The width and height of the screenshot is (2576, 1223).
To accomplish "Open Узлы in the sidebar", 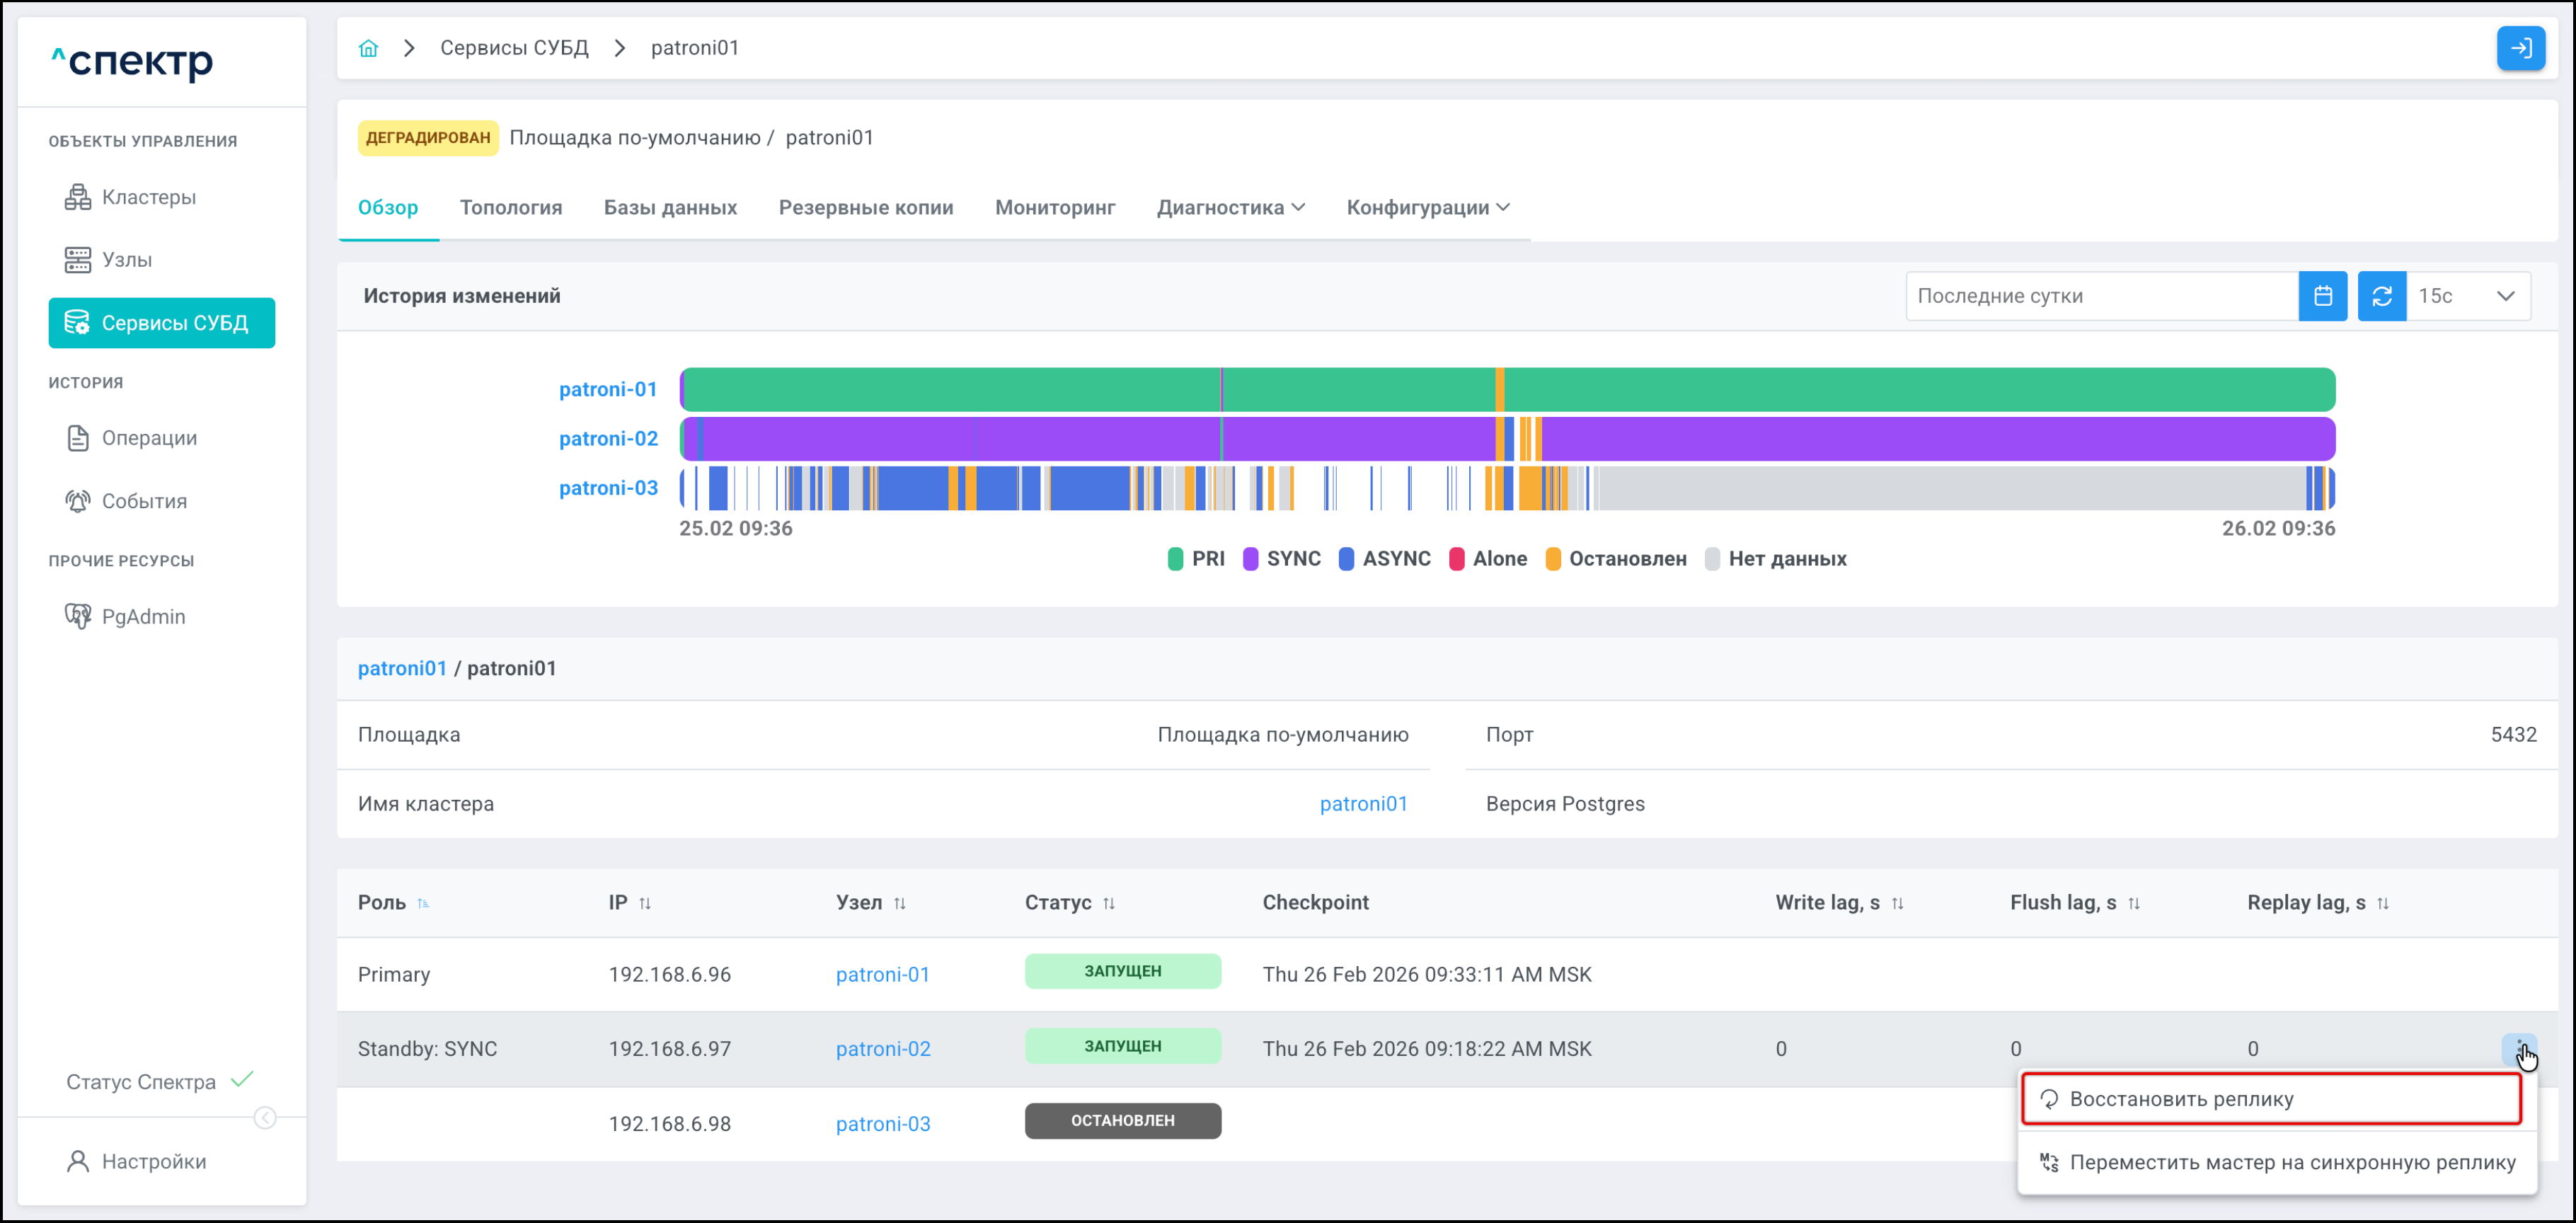I will (126, 260).
